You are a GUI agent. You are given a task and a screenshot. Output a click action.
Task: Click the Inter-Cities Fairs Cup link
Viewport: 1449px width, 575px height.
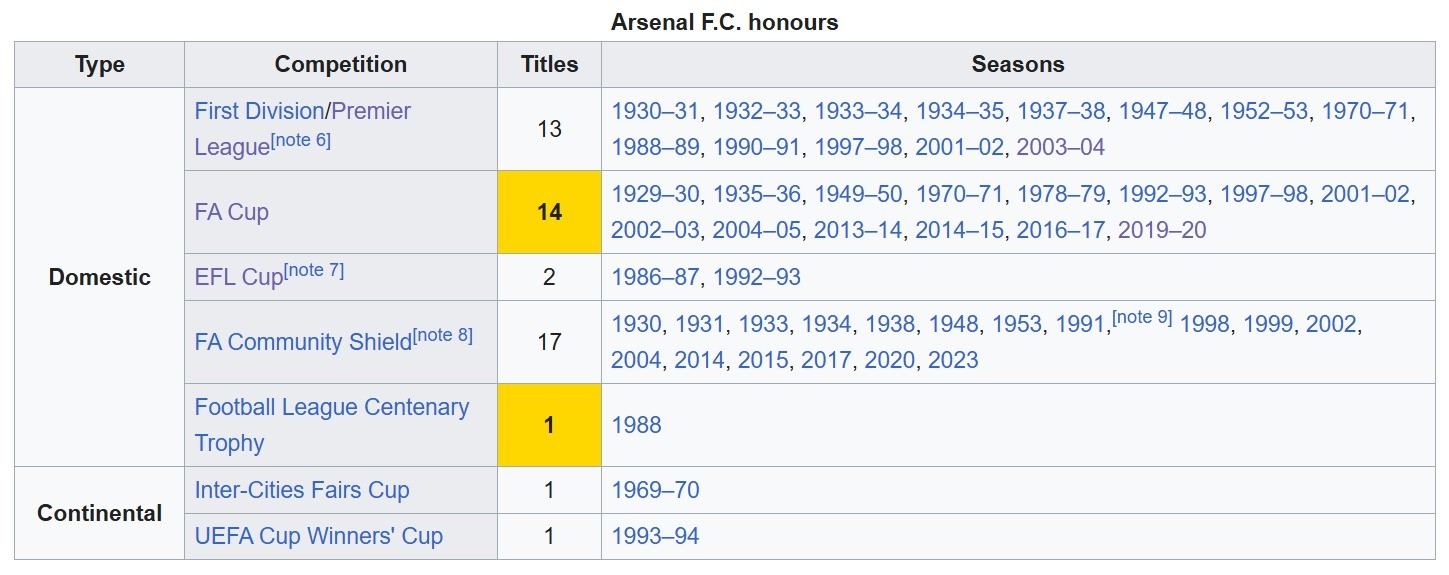302,490
